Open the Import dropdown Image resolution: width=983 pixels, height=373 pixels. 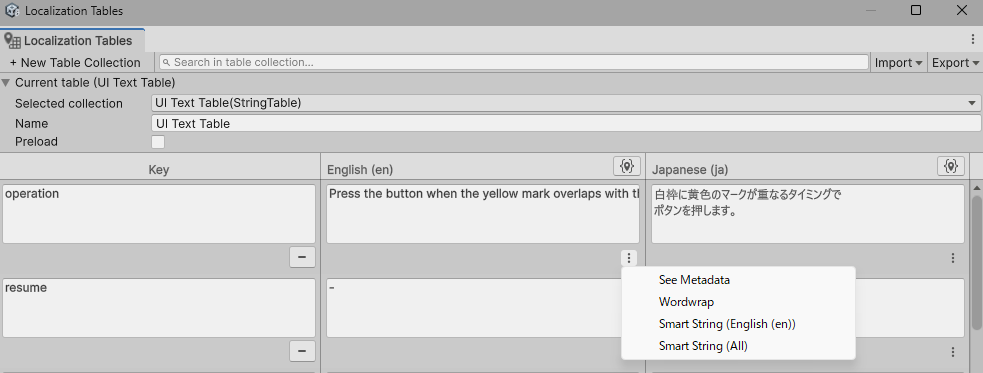(898, 63)
